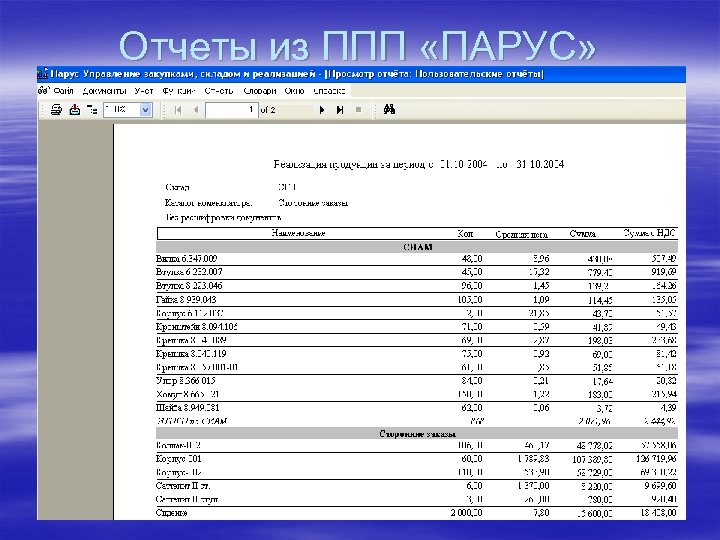The height and width of the screenshot is (540, 720).
Task: Select row 'Втулка 6.252.007'
Action: [x=416, y=272]
